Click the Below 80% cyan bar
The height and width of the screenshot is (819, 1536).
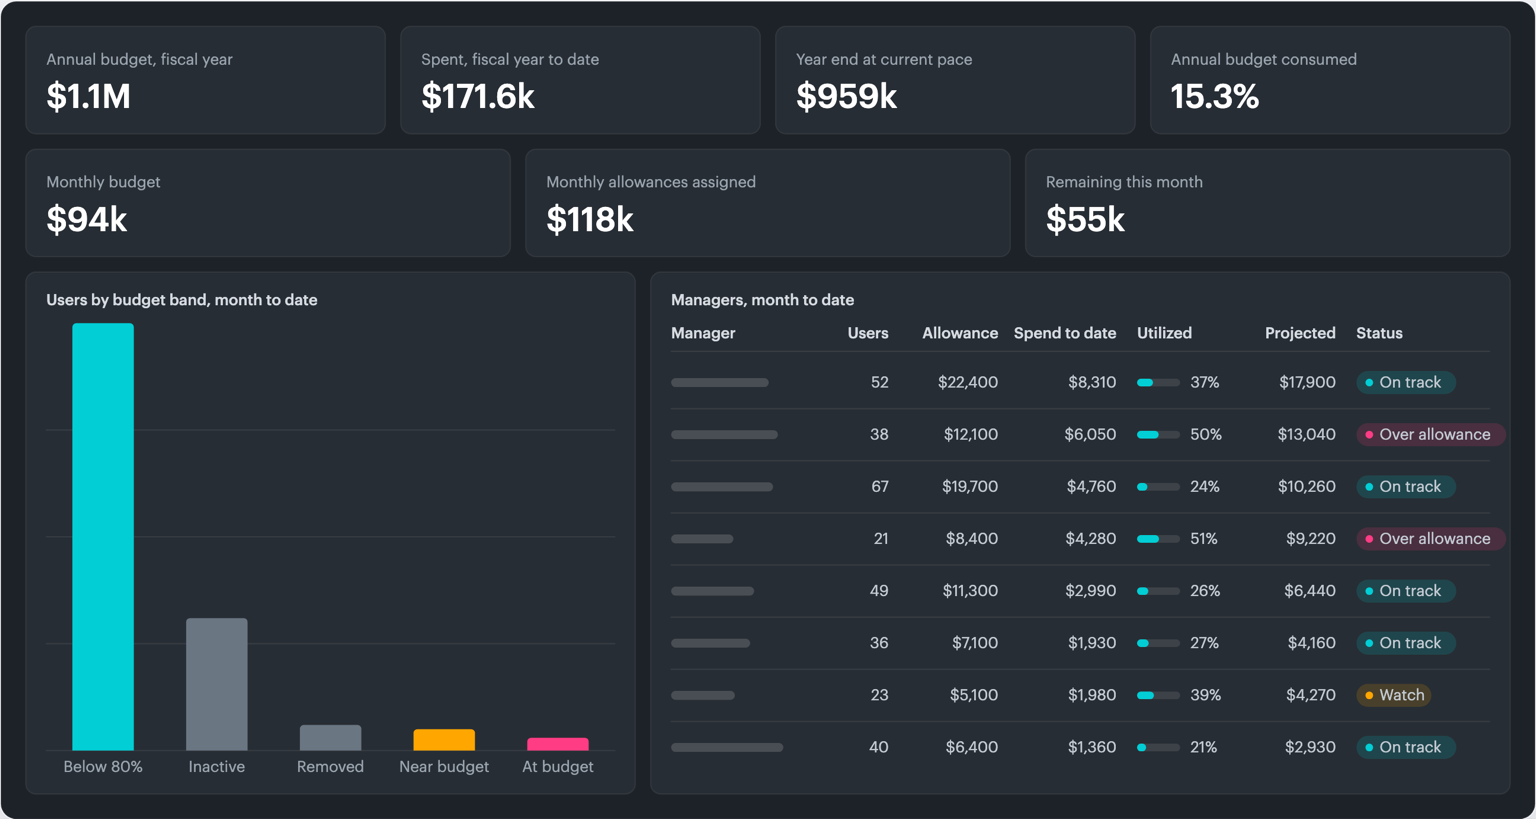tap(103, 536)
